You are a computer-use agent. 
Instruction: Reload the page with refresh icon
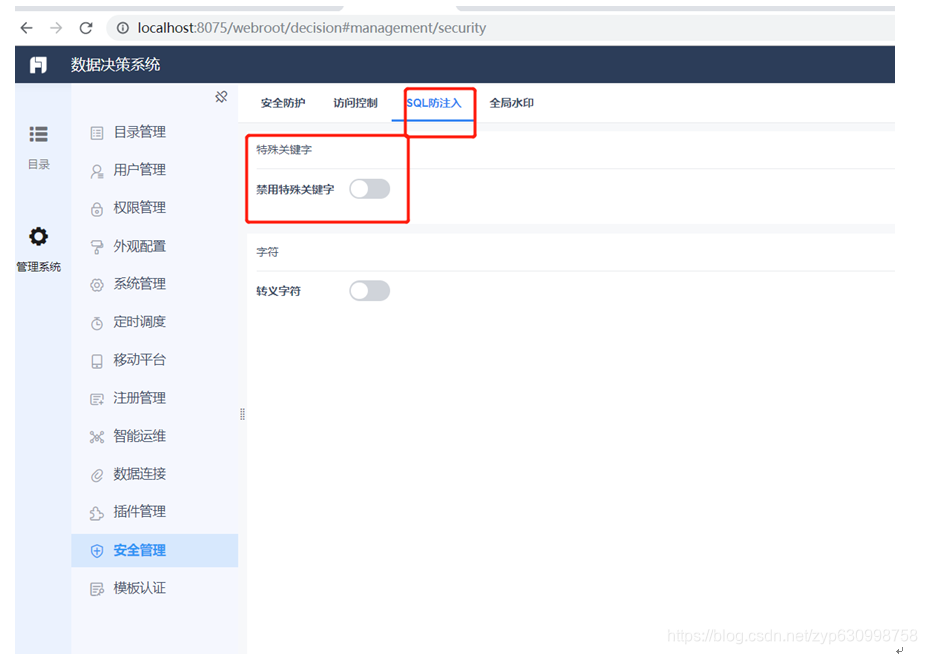[86, 28]
